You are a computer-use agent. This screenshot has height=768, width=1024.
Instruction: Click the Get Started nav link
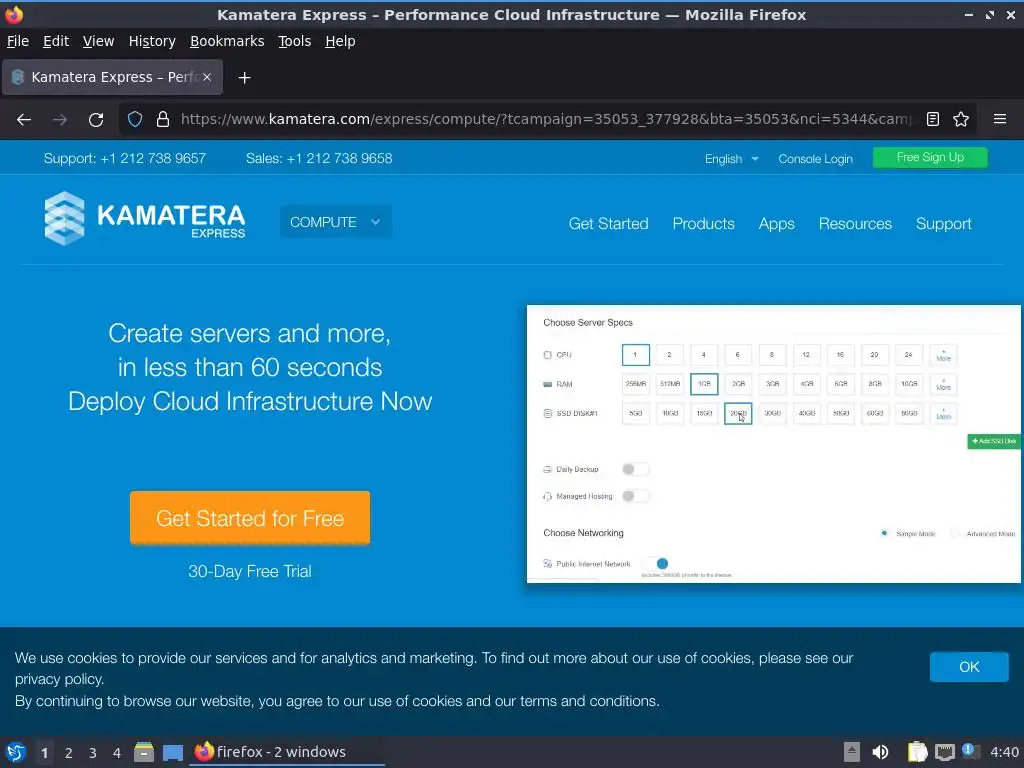click(608, 224)
